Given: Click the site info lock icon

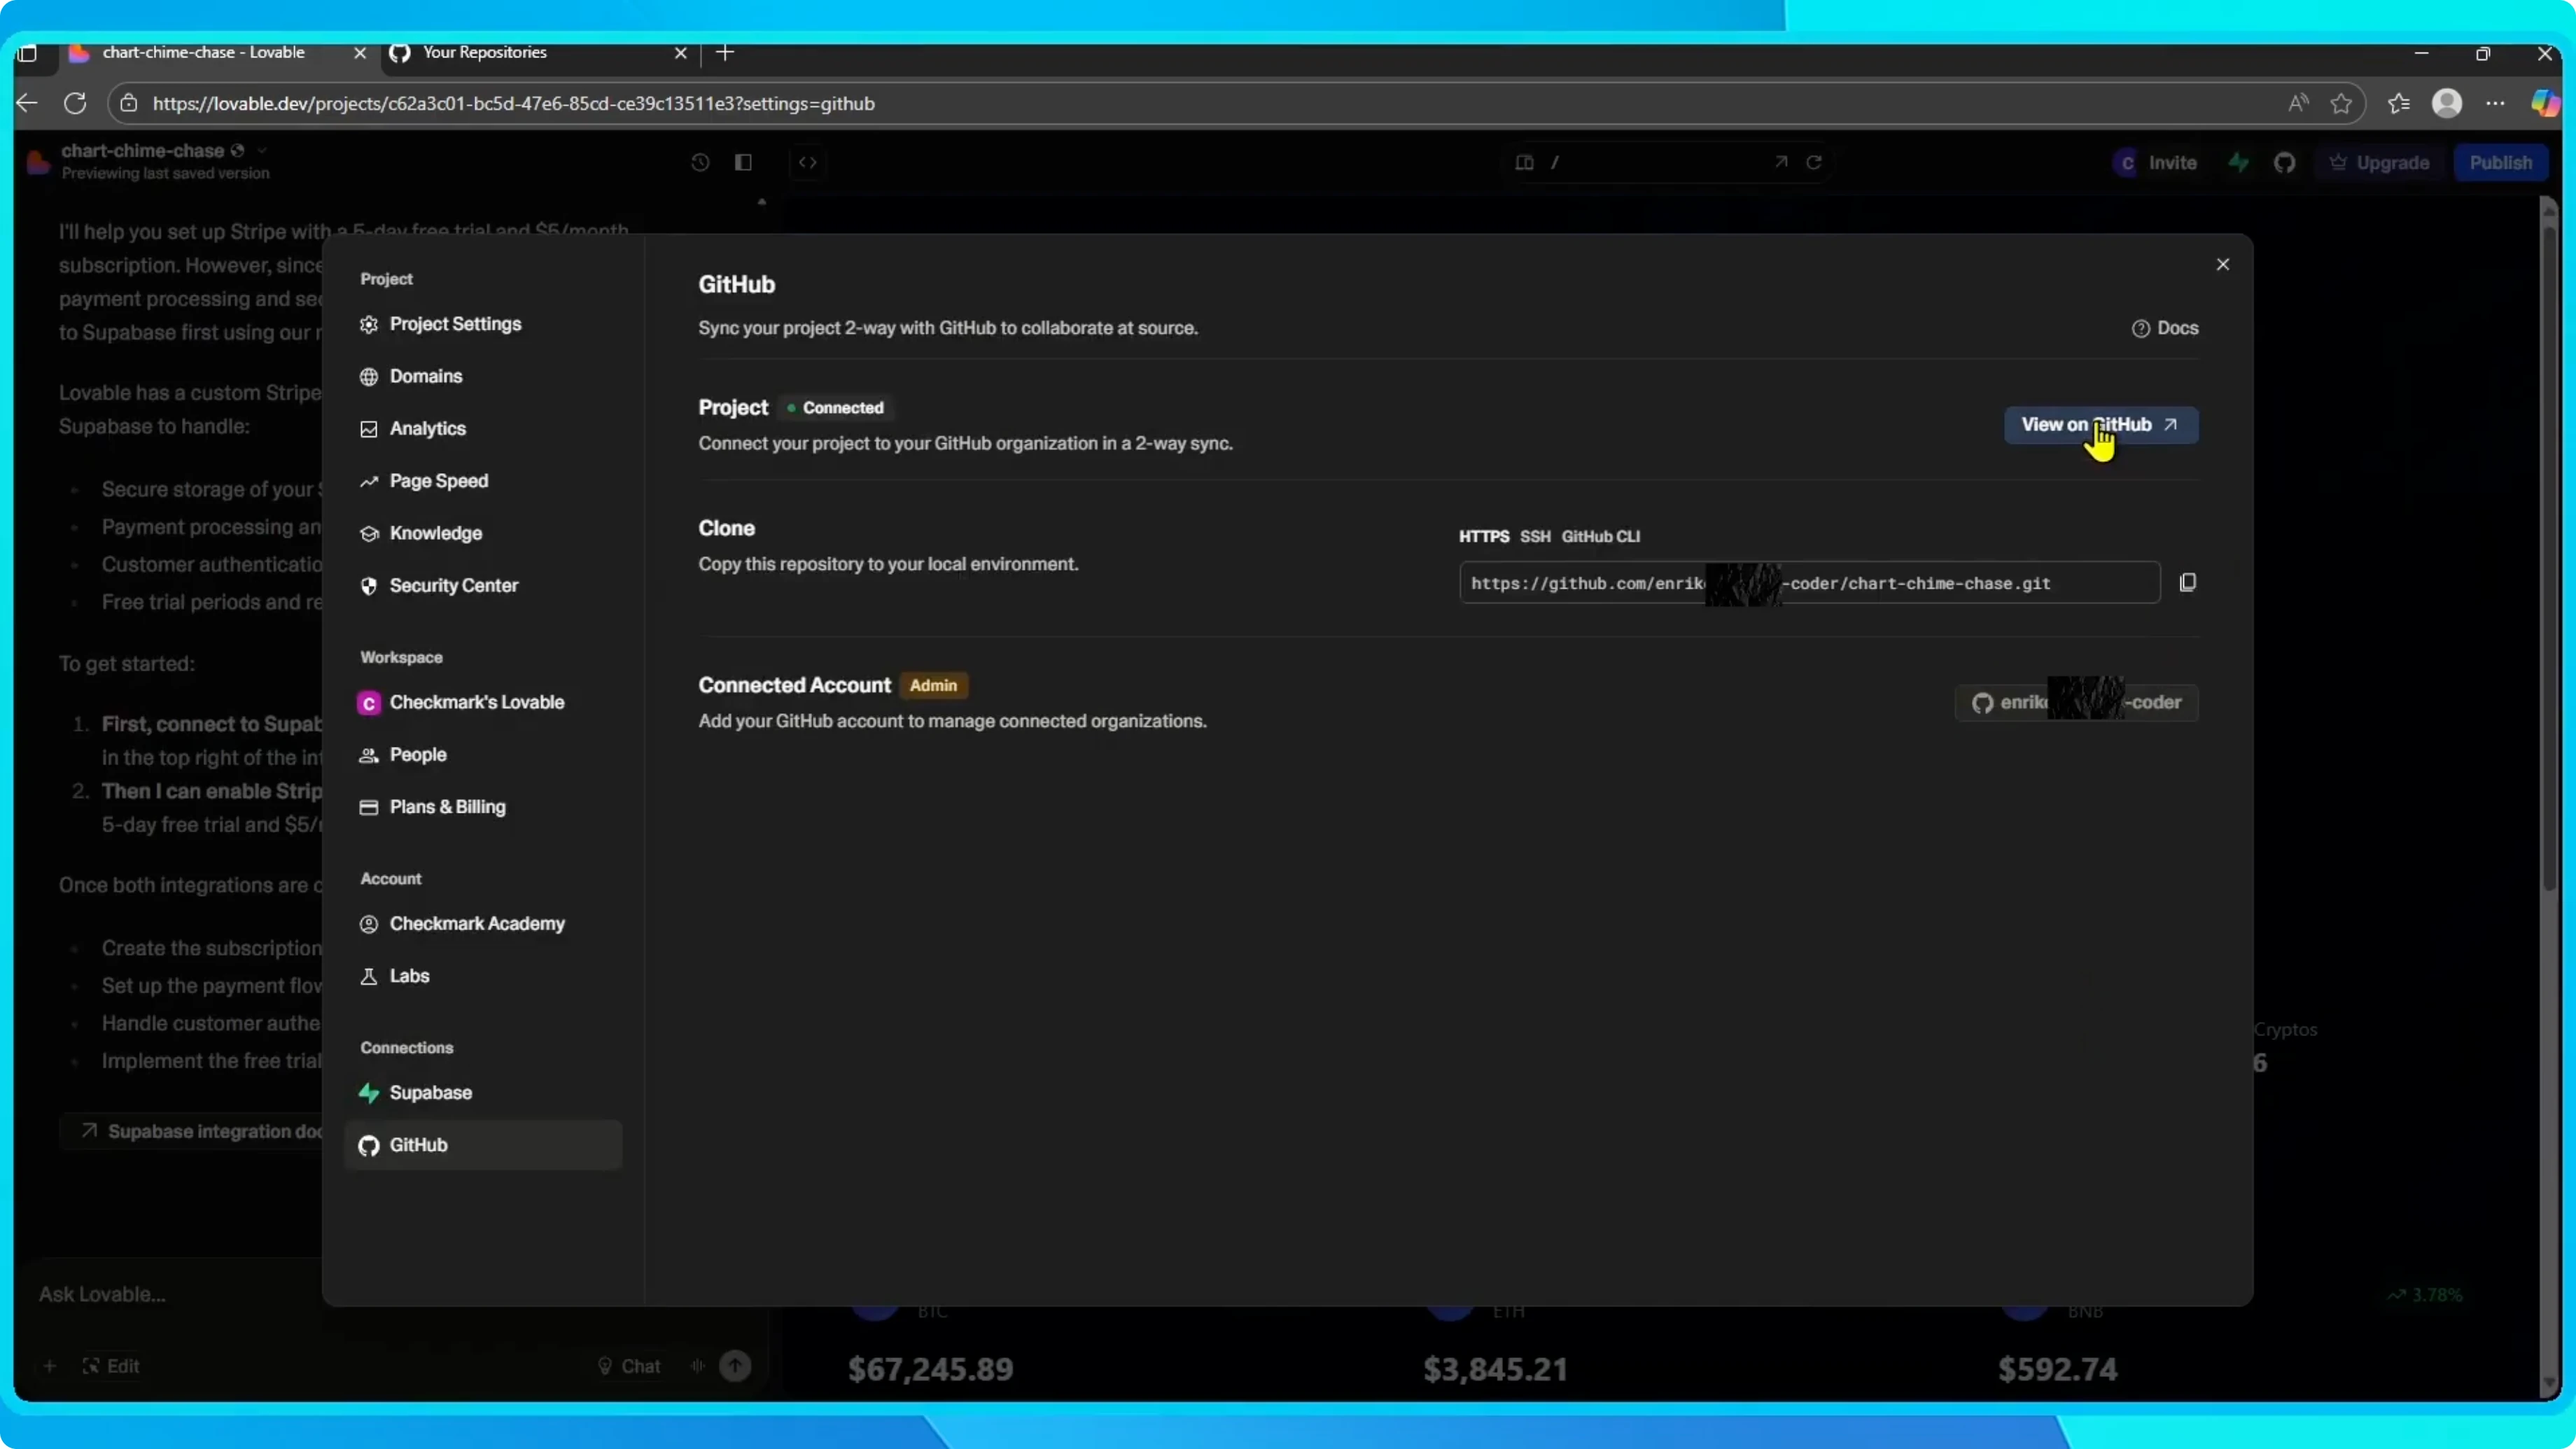Looking at the screenshot, I should (129, 103).
